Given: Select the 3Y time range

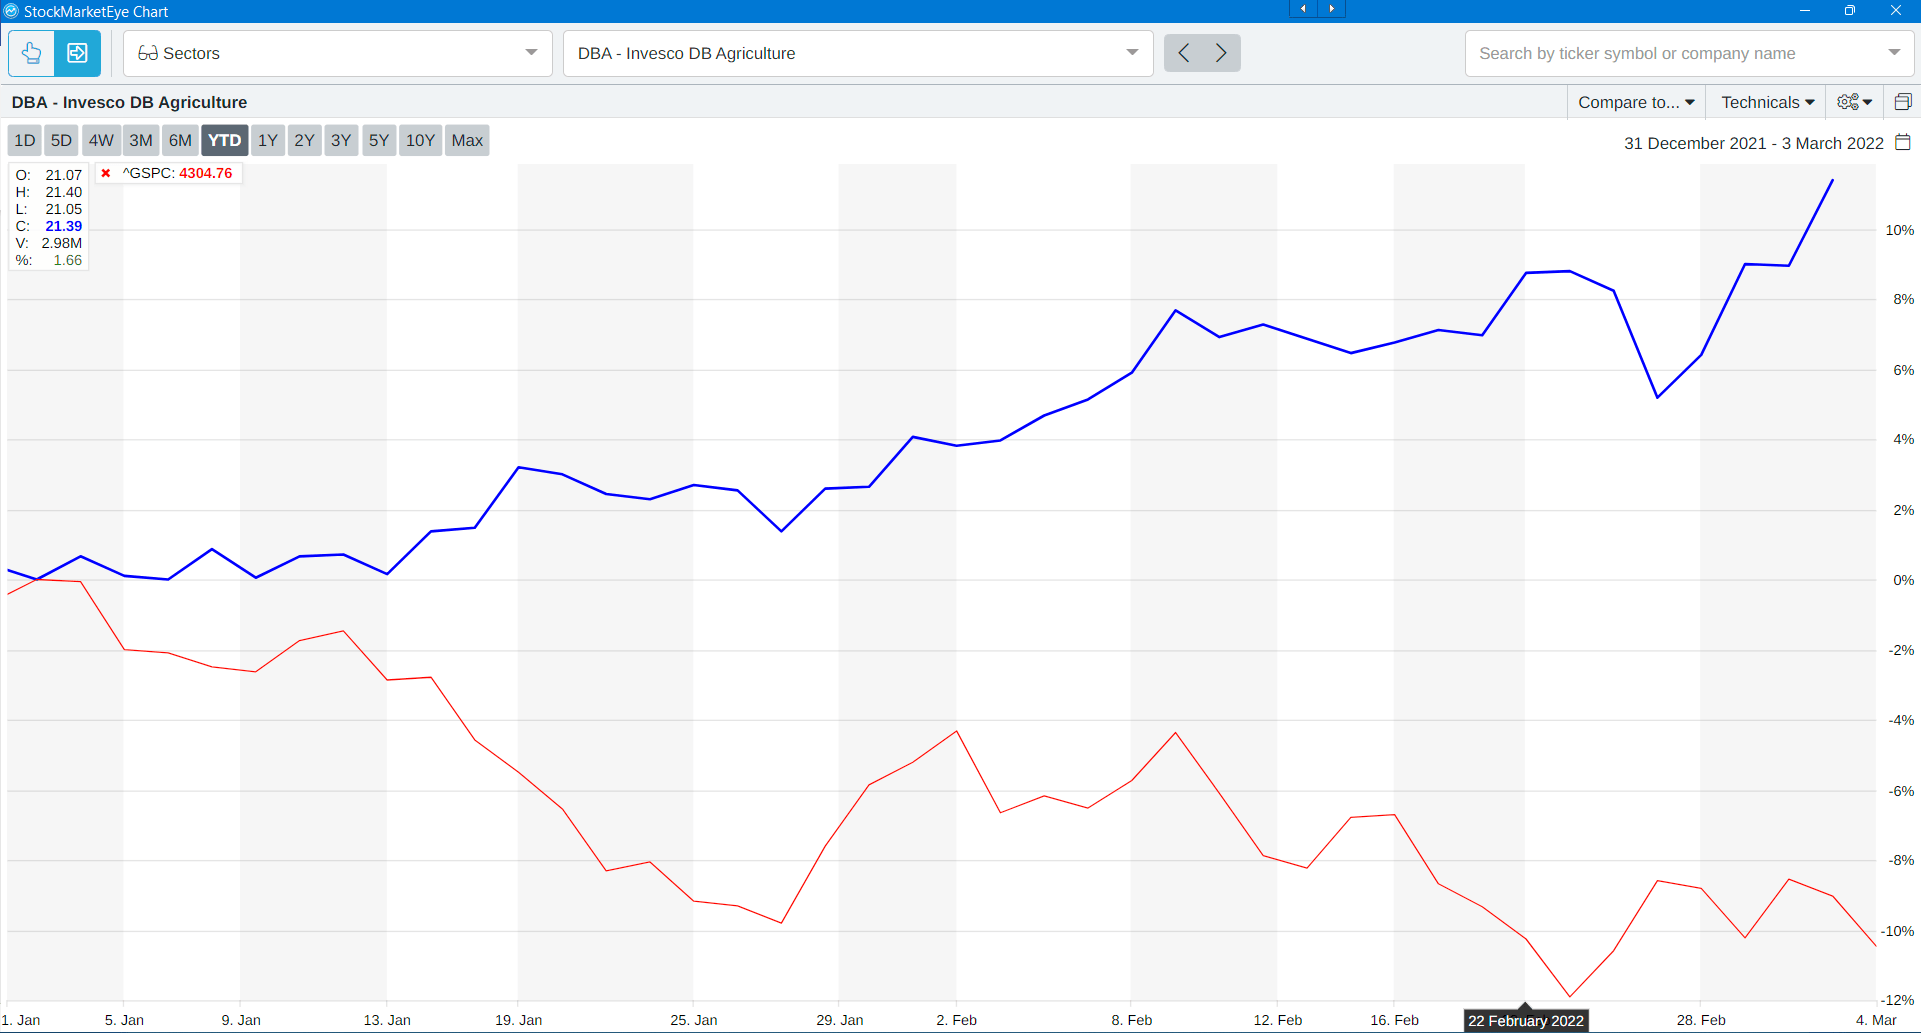Looking at the screenshot, I should coord(341,140).
